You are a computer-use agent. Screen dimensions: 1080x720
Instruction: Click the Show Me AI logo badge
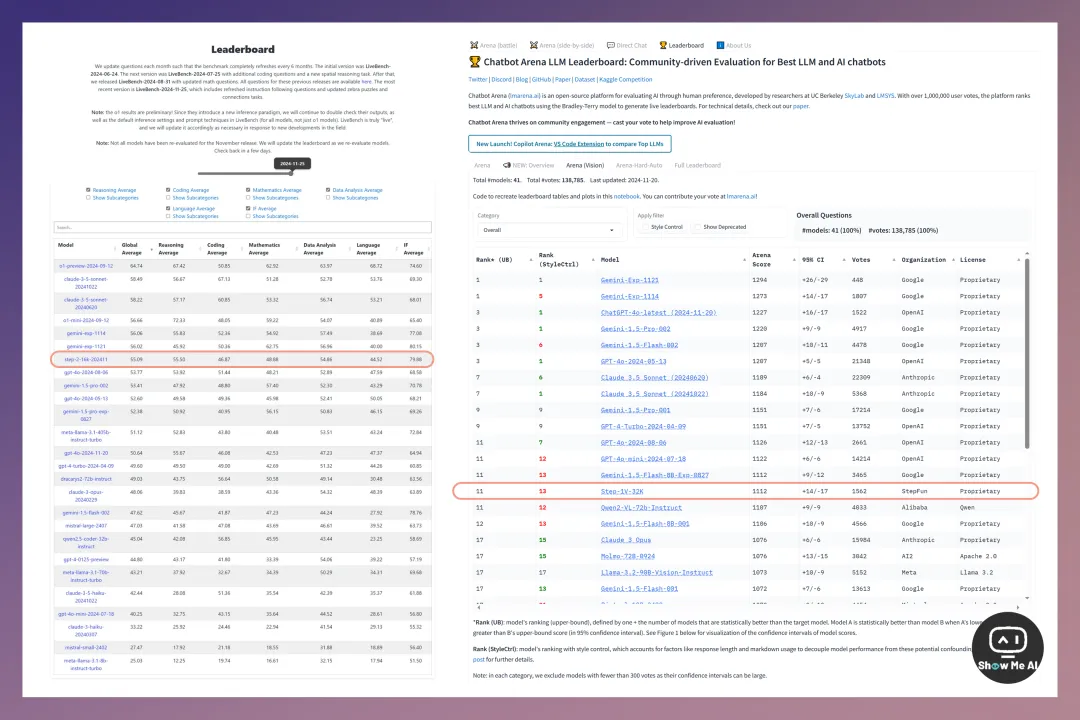pos(1007,648)
